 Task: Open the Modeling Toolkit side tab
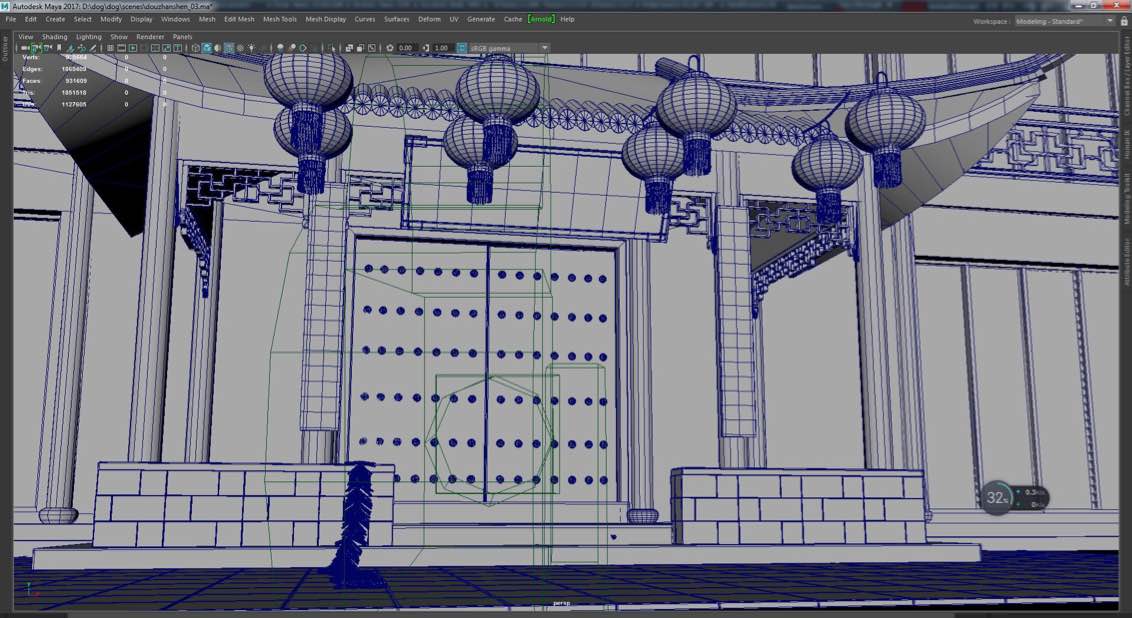pyautogui.click(x=1127, y=197)
